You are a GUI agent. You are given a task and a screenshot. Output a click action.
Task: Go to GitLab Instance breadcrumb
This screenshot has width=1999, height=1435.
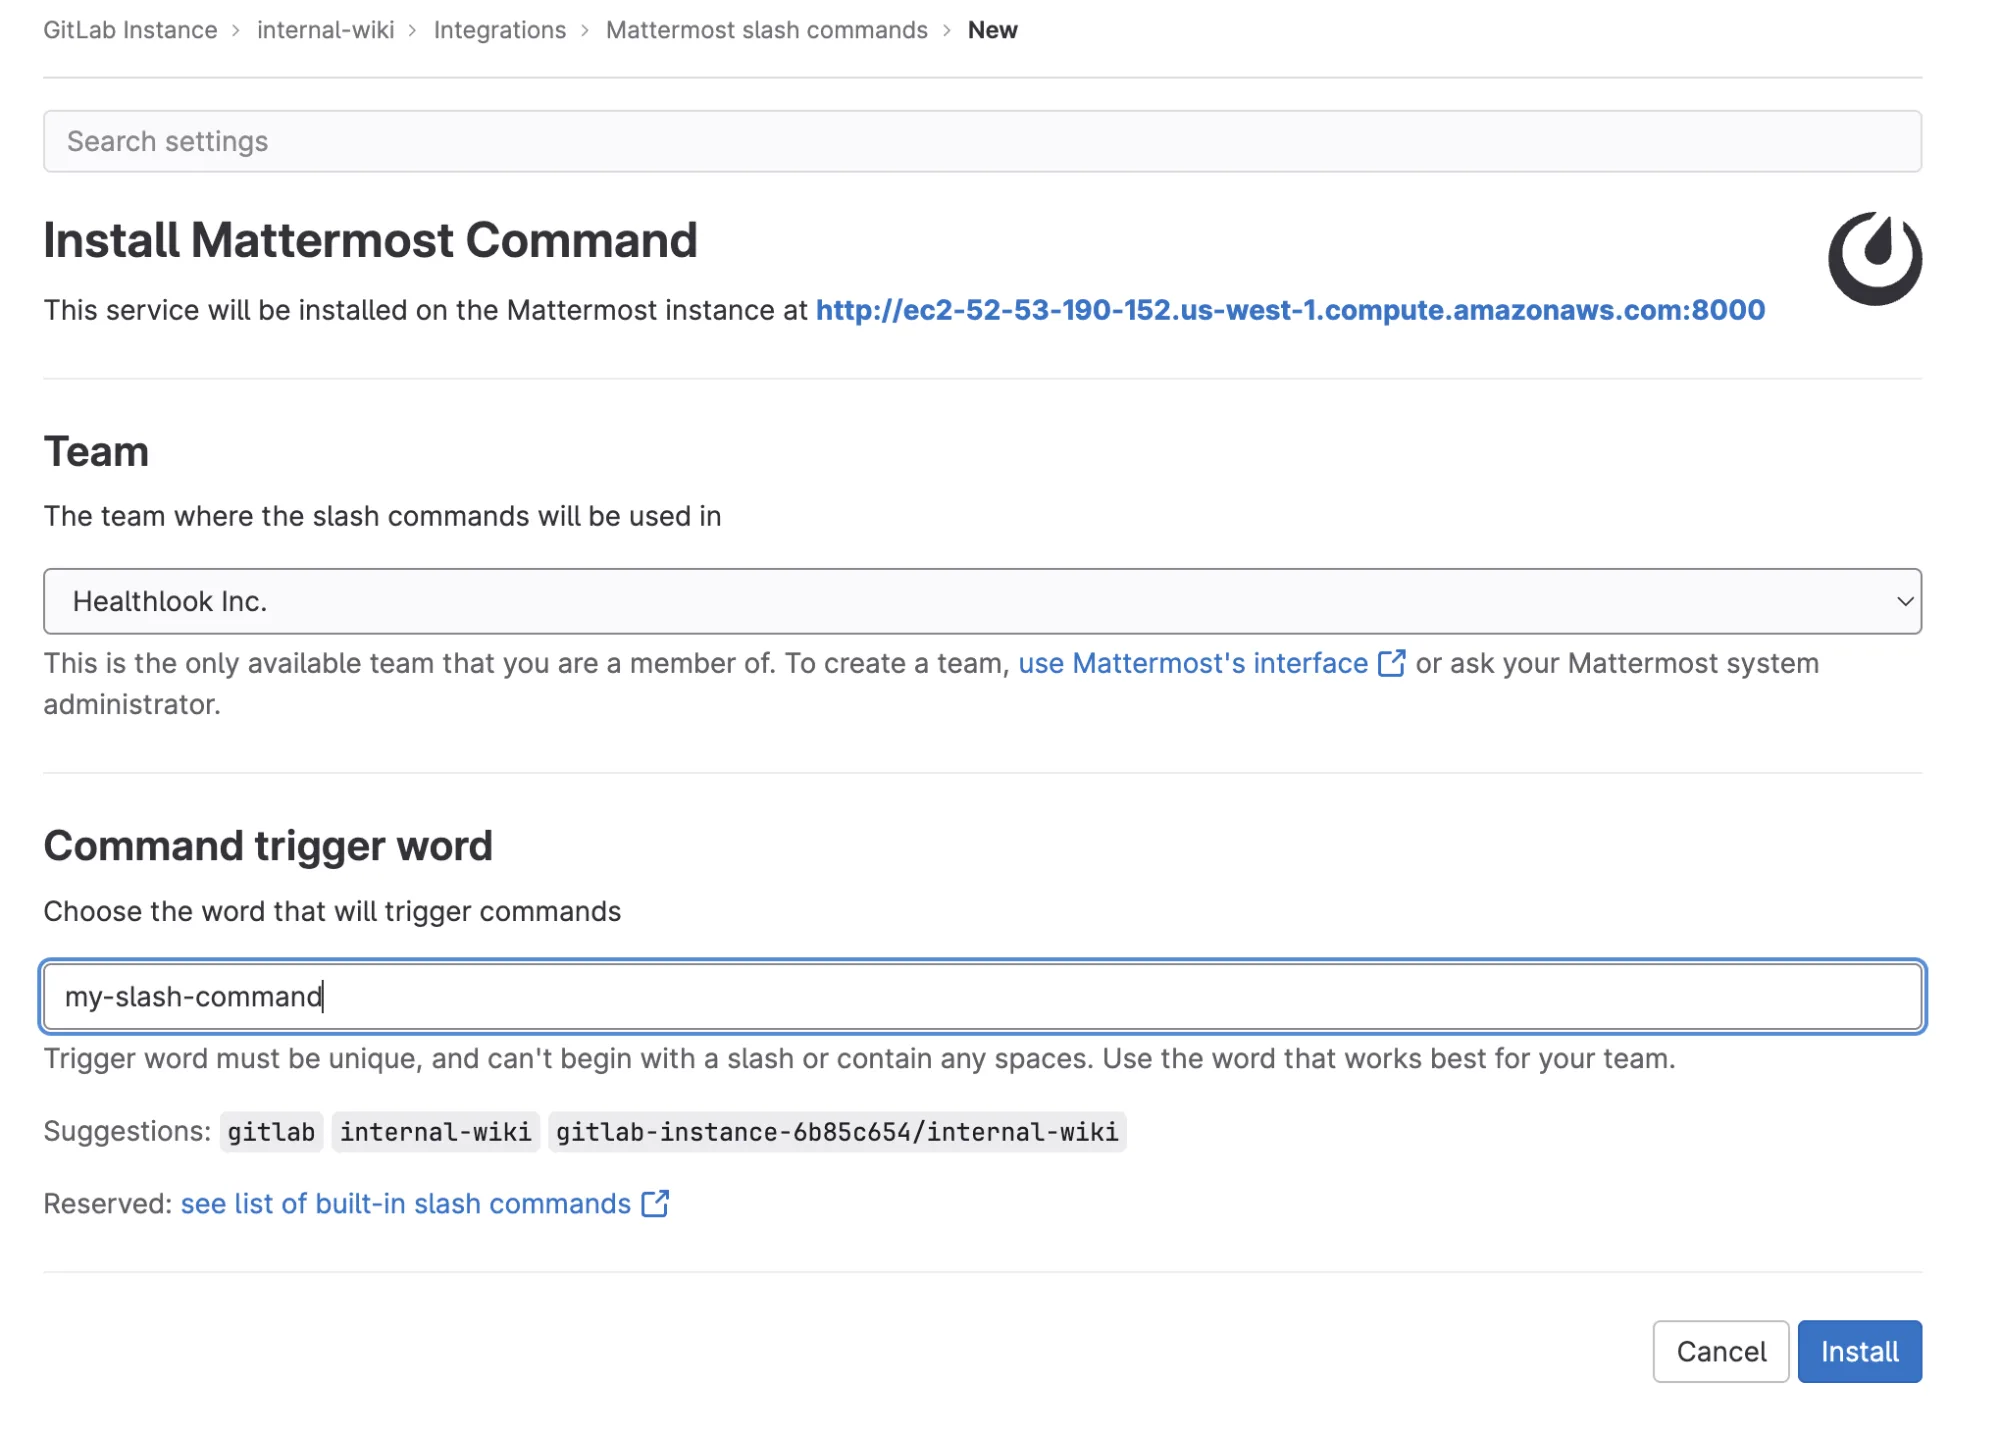pos(130,30)
